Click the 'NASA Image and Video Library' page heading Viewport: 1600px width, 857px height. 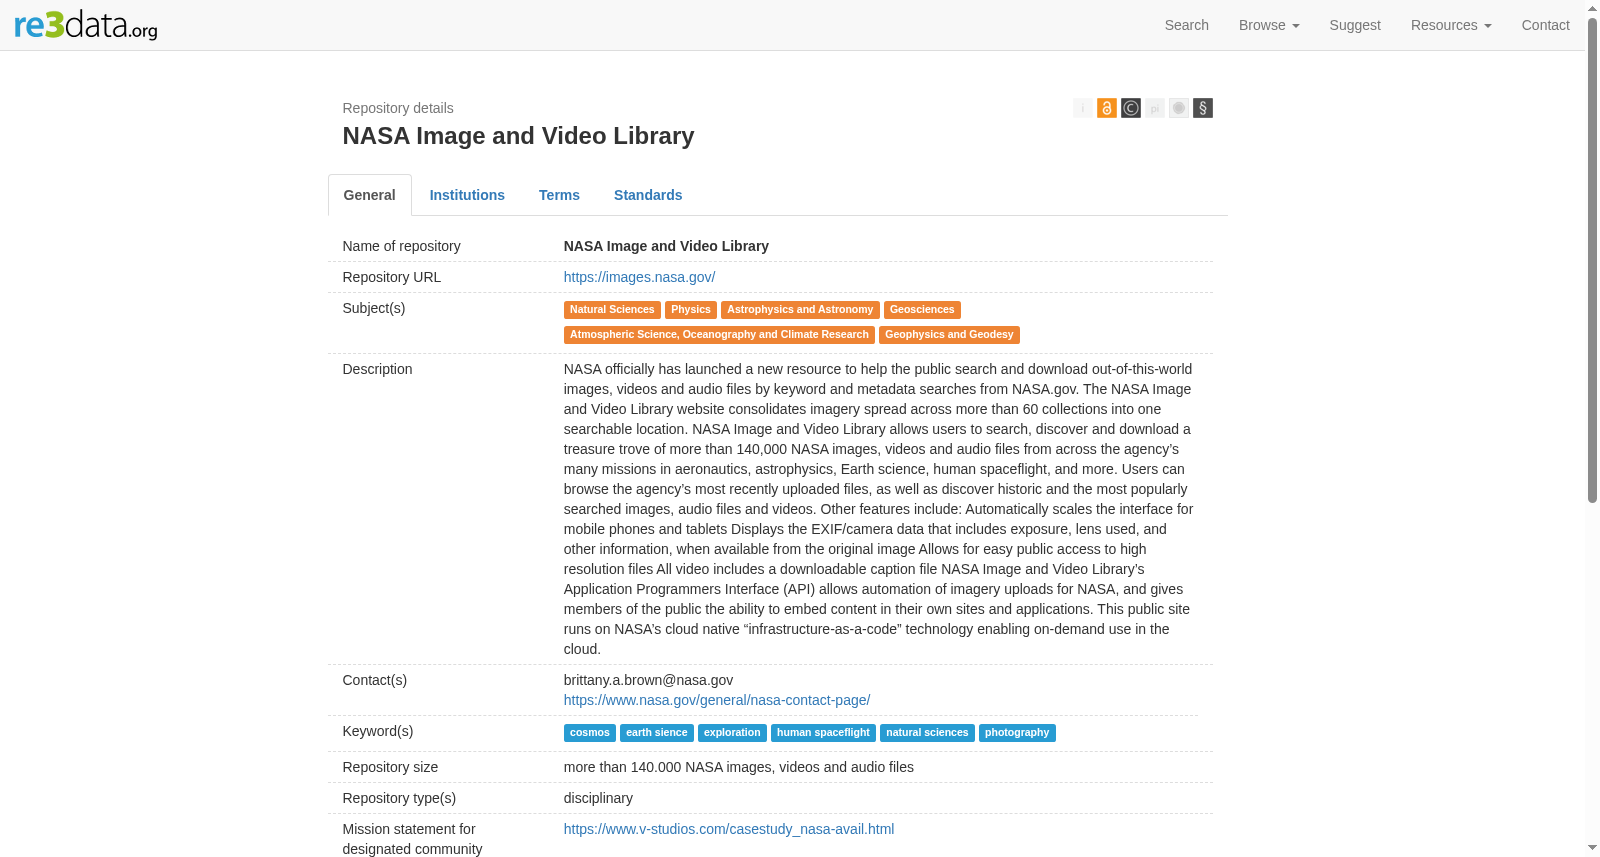tap(518, 136)
